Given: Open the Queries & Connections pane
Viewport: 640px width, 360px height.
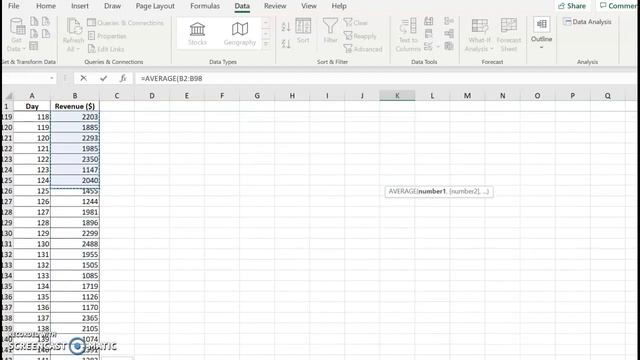Looking at the screenshot, I should click(125, 23).
